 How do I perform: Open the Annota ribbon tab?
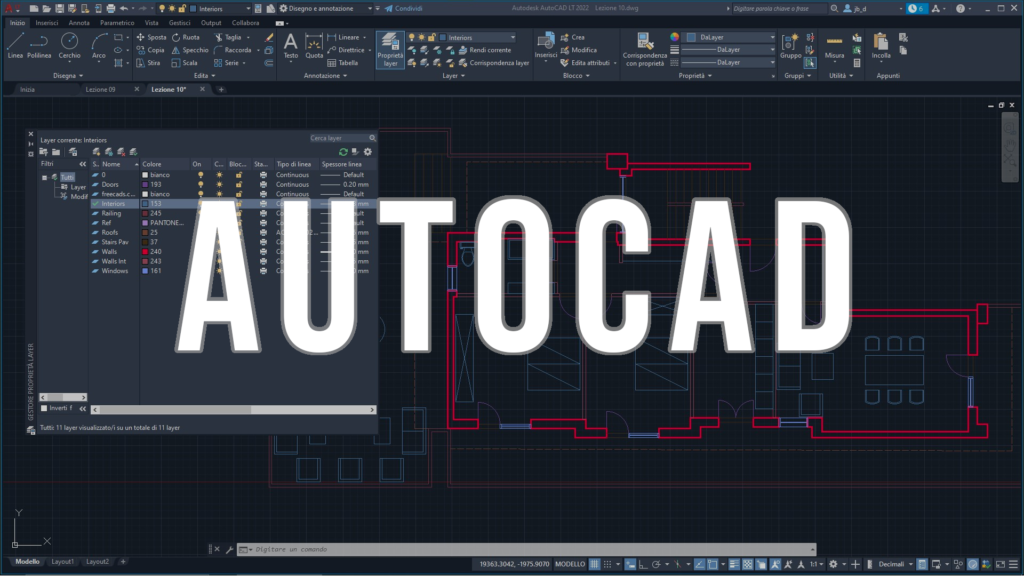click(79, 23)
